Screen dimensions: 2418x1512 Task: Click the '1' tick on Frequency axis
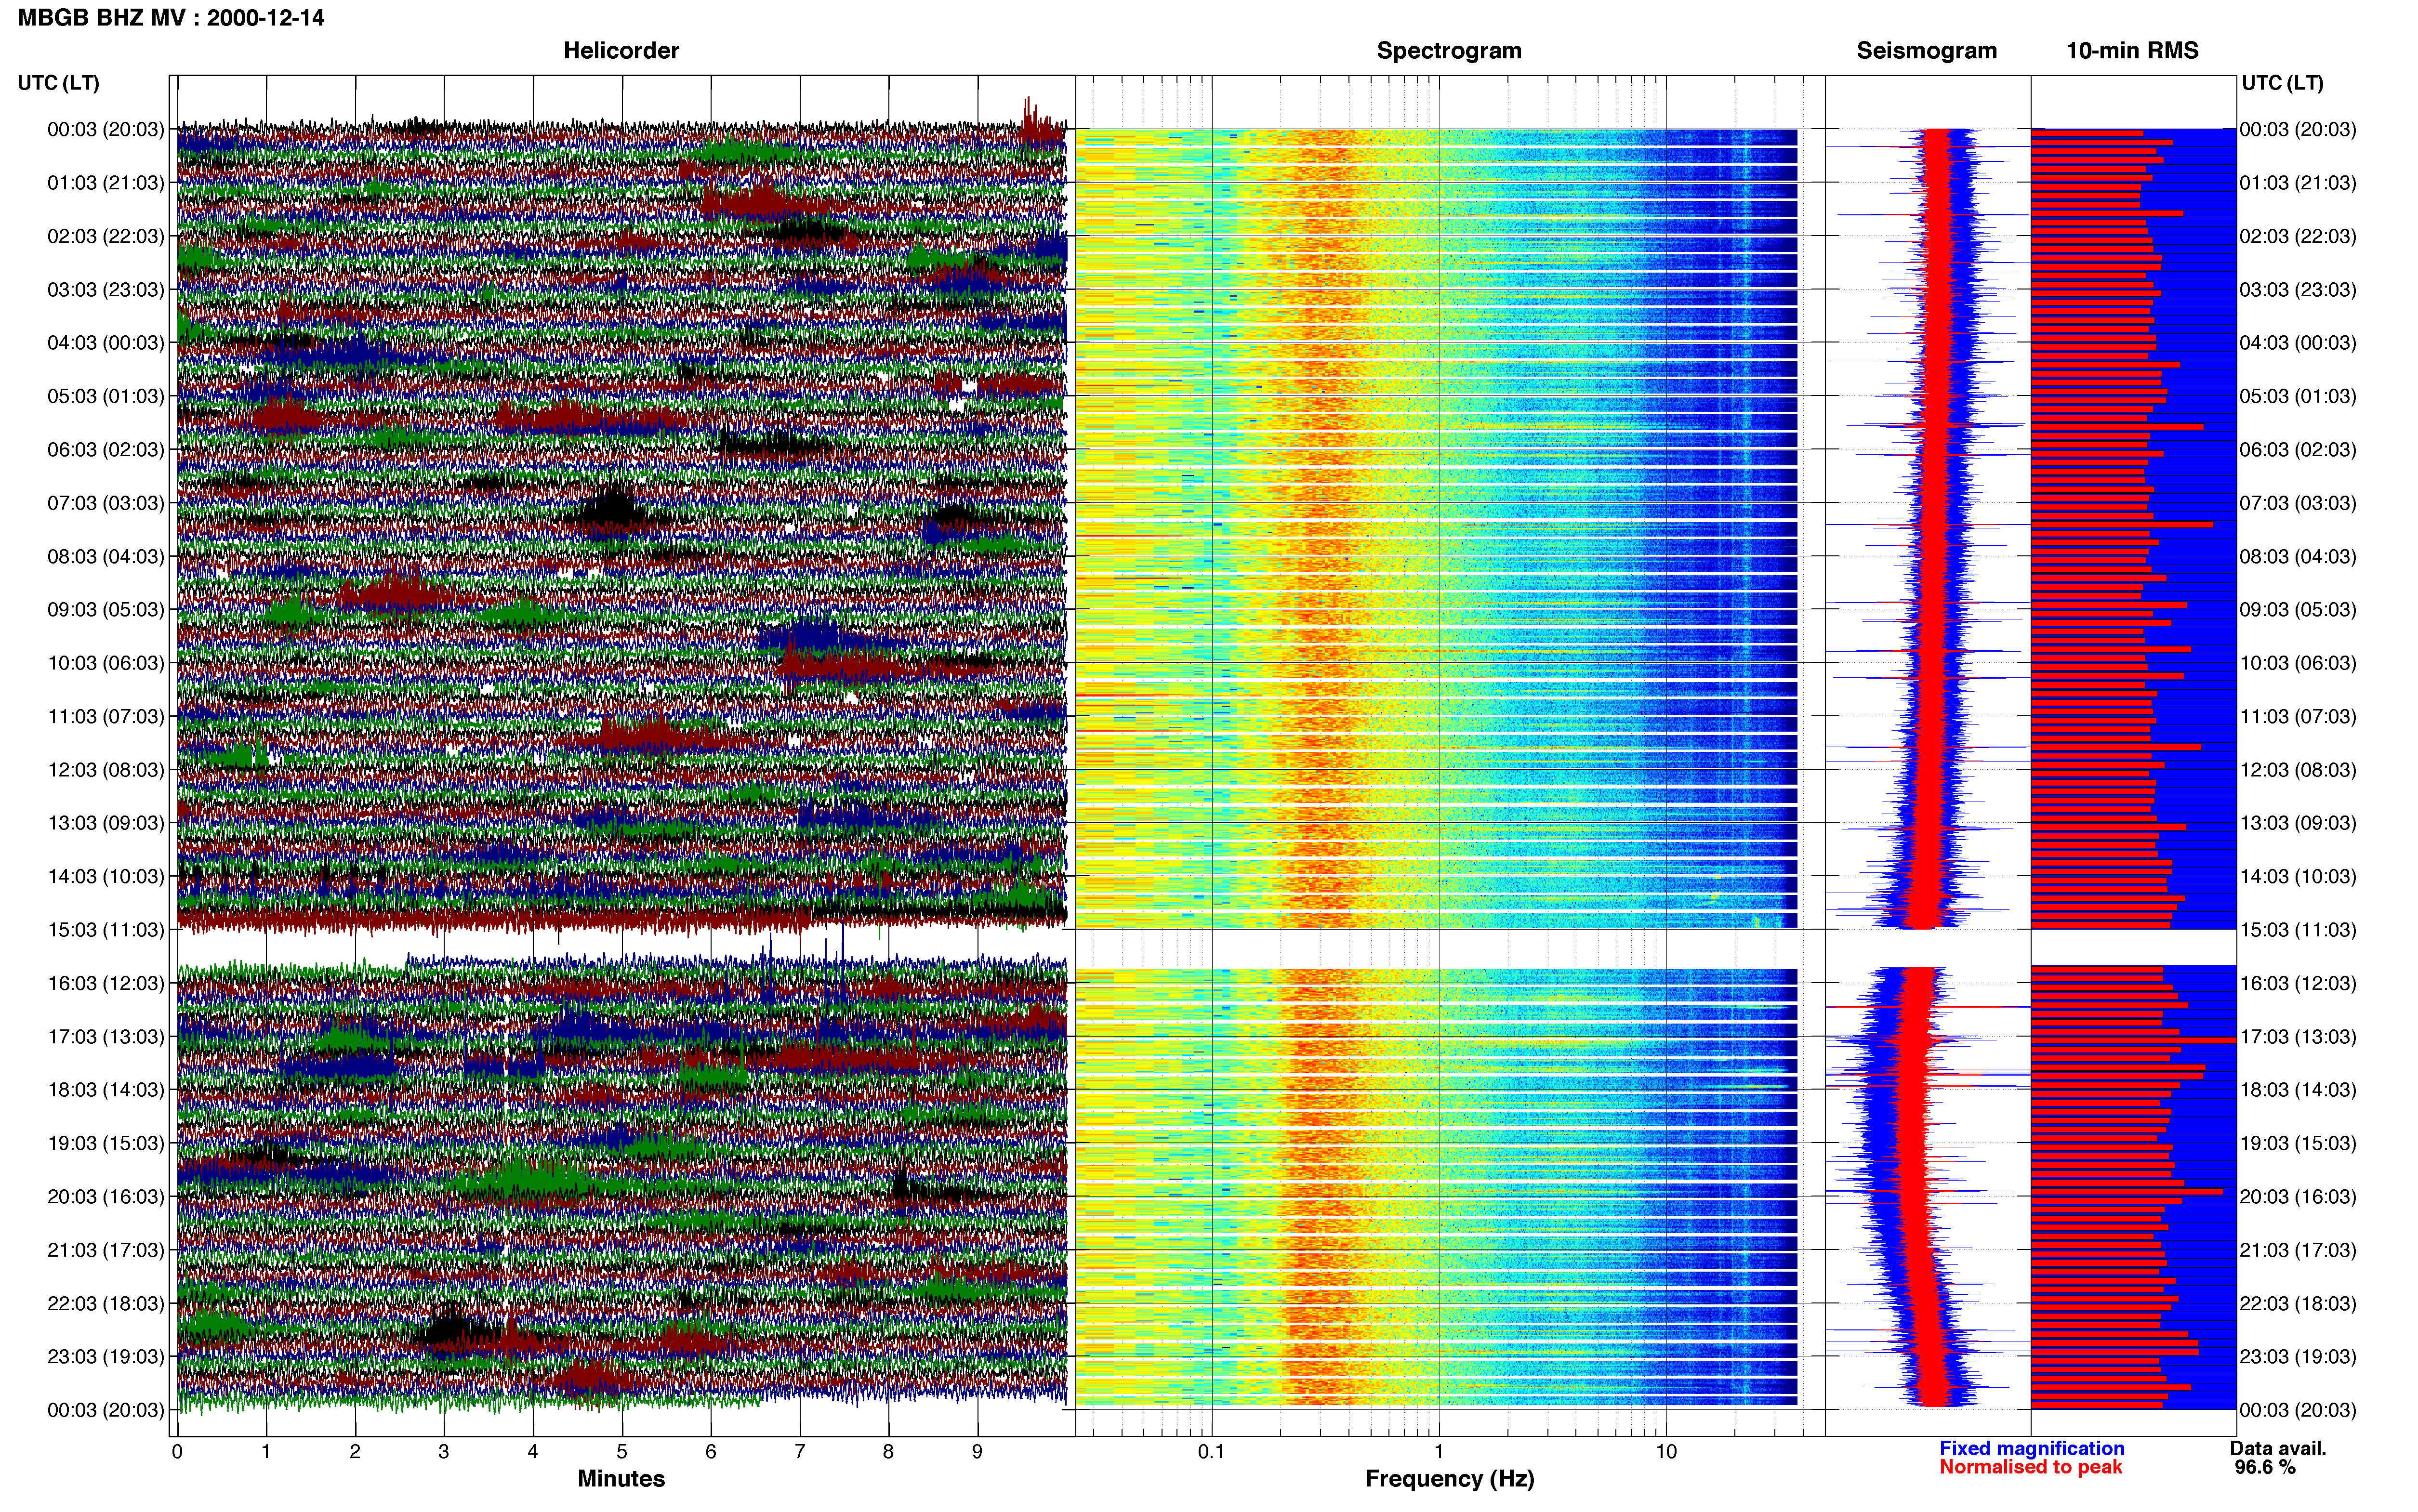1439,1452
